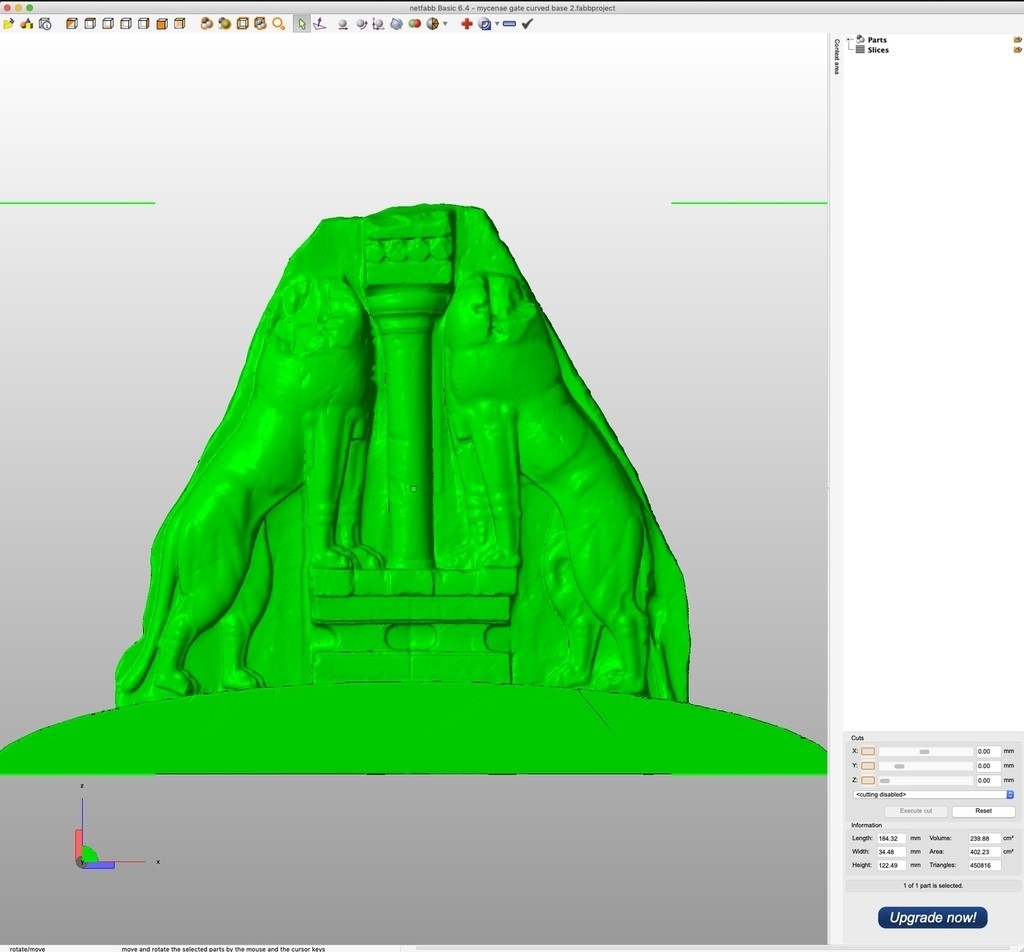
Task: Zoom to selected parts with the green sphere icon
Action: coord(225,24)
